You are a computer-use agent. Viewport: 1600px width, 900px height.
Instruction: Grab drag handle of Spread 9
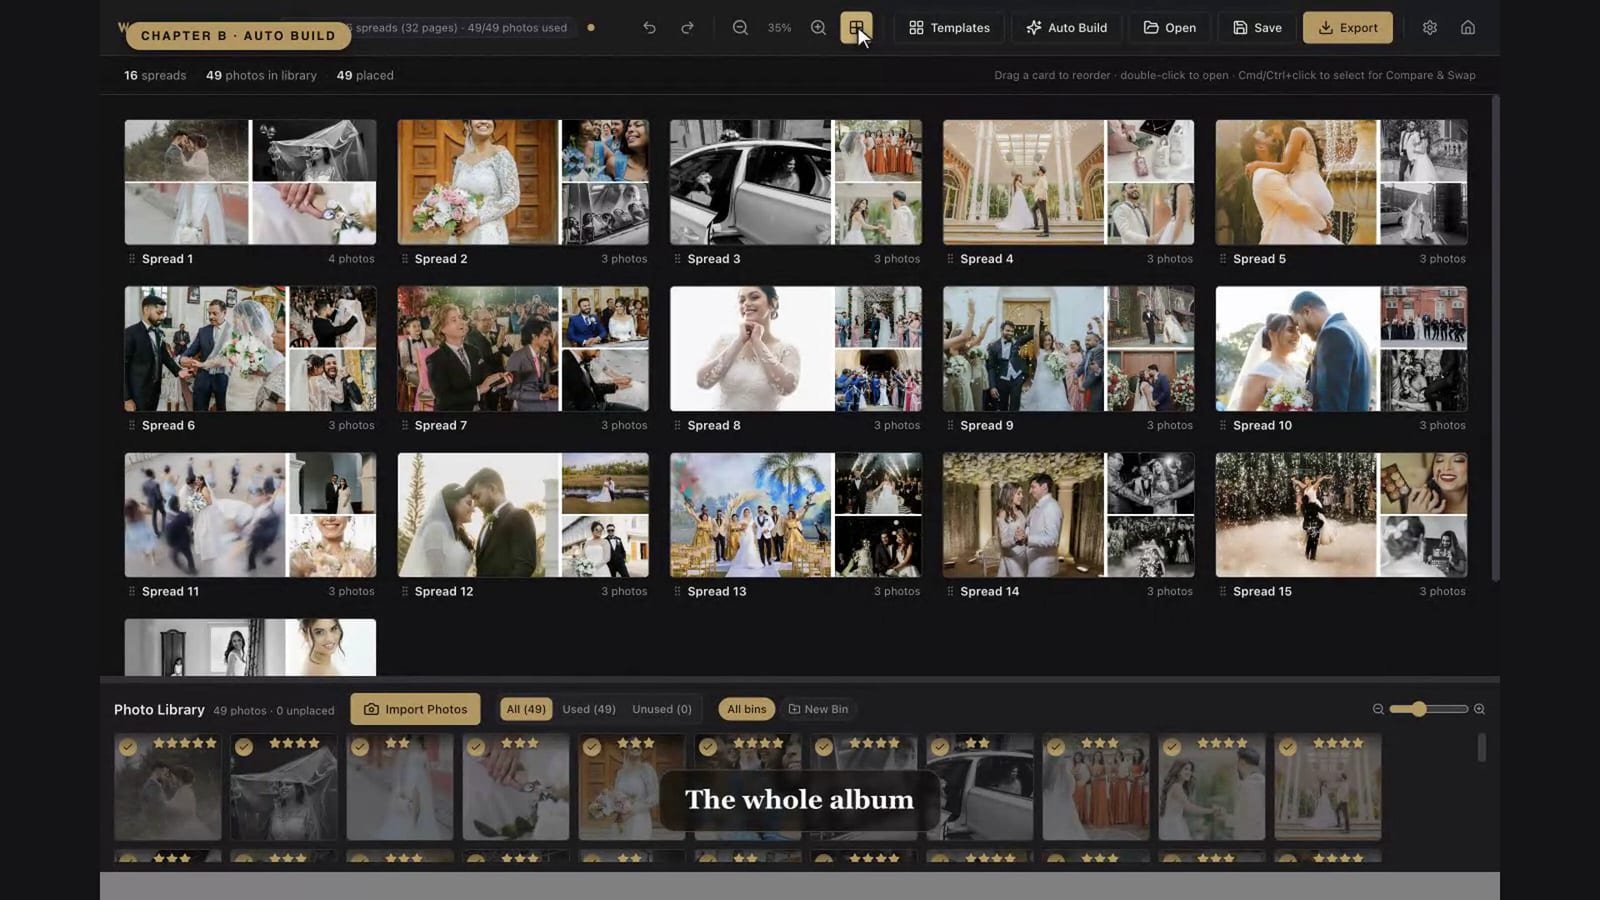tap(950, 425)
